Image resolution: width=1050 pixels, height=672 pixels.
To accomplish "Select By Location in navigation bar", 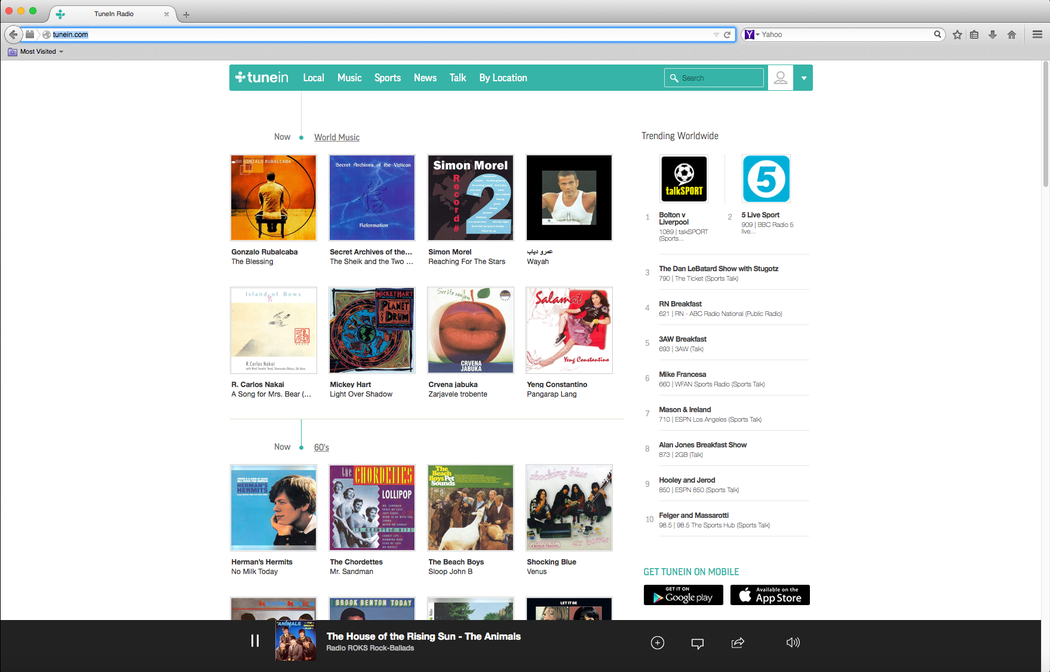I will click(x=502, y=78).
